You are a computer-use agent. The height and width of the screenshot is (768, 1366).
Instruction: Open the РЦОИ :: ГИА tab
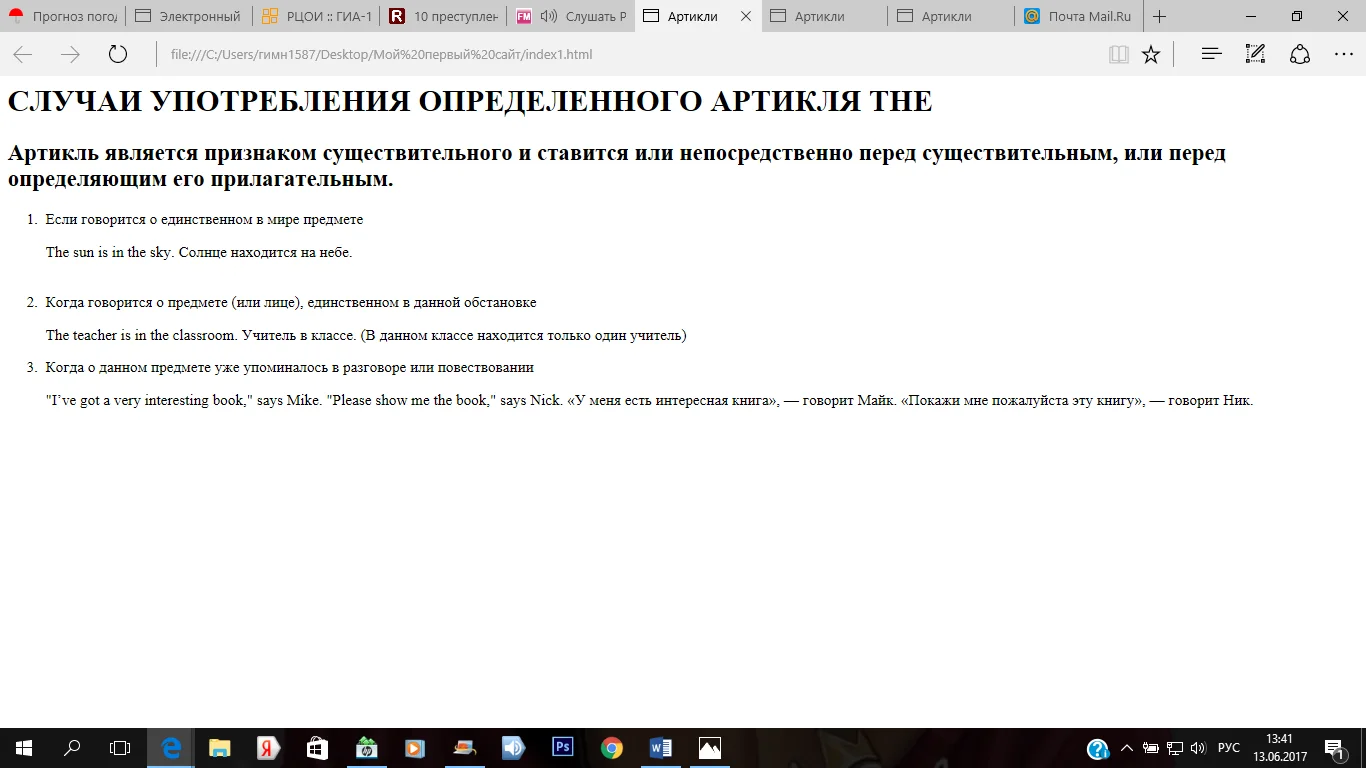tap(316, 16)
